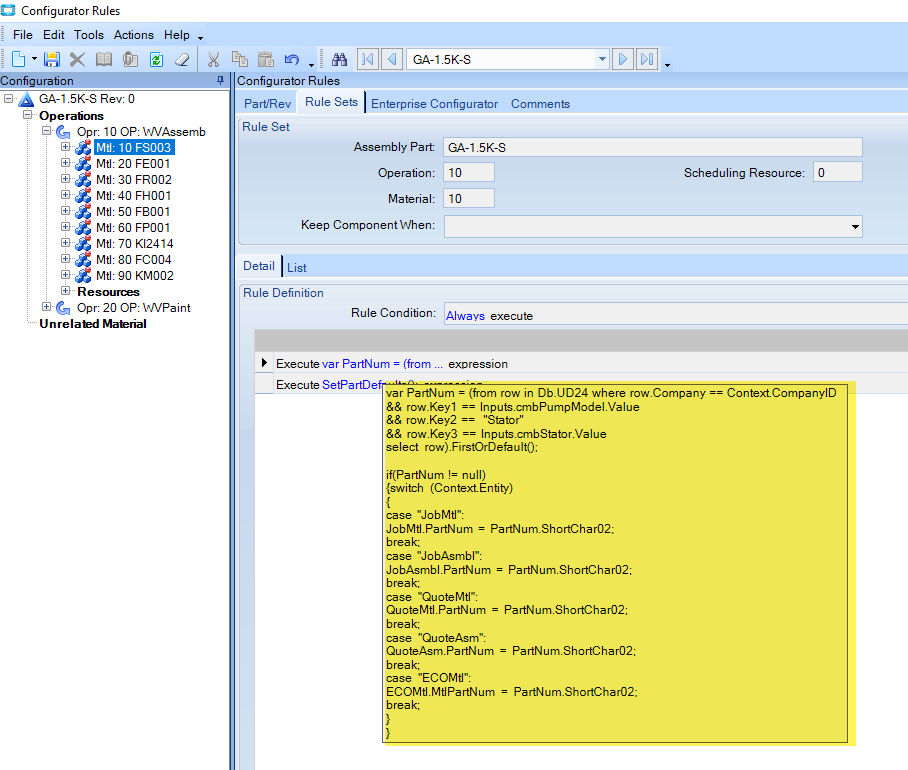Click the Always rule condition link

pos(465,316)
